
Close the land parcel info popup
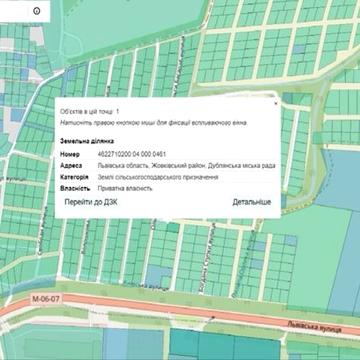click(x=276, y=103)
